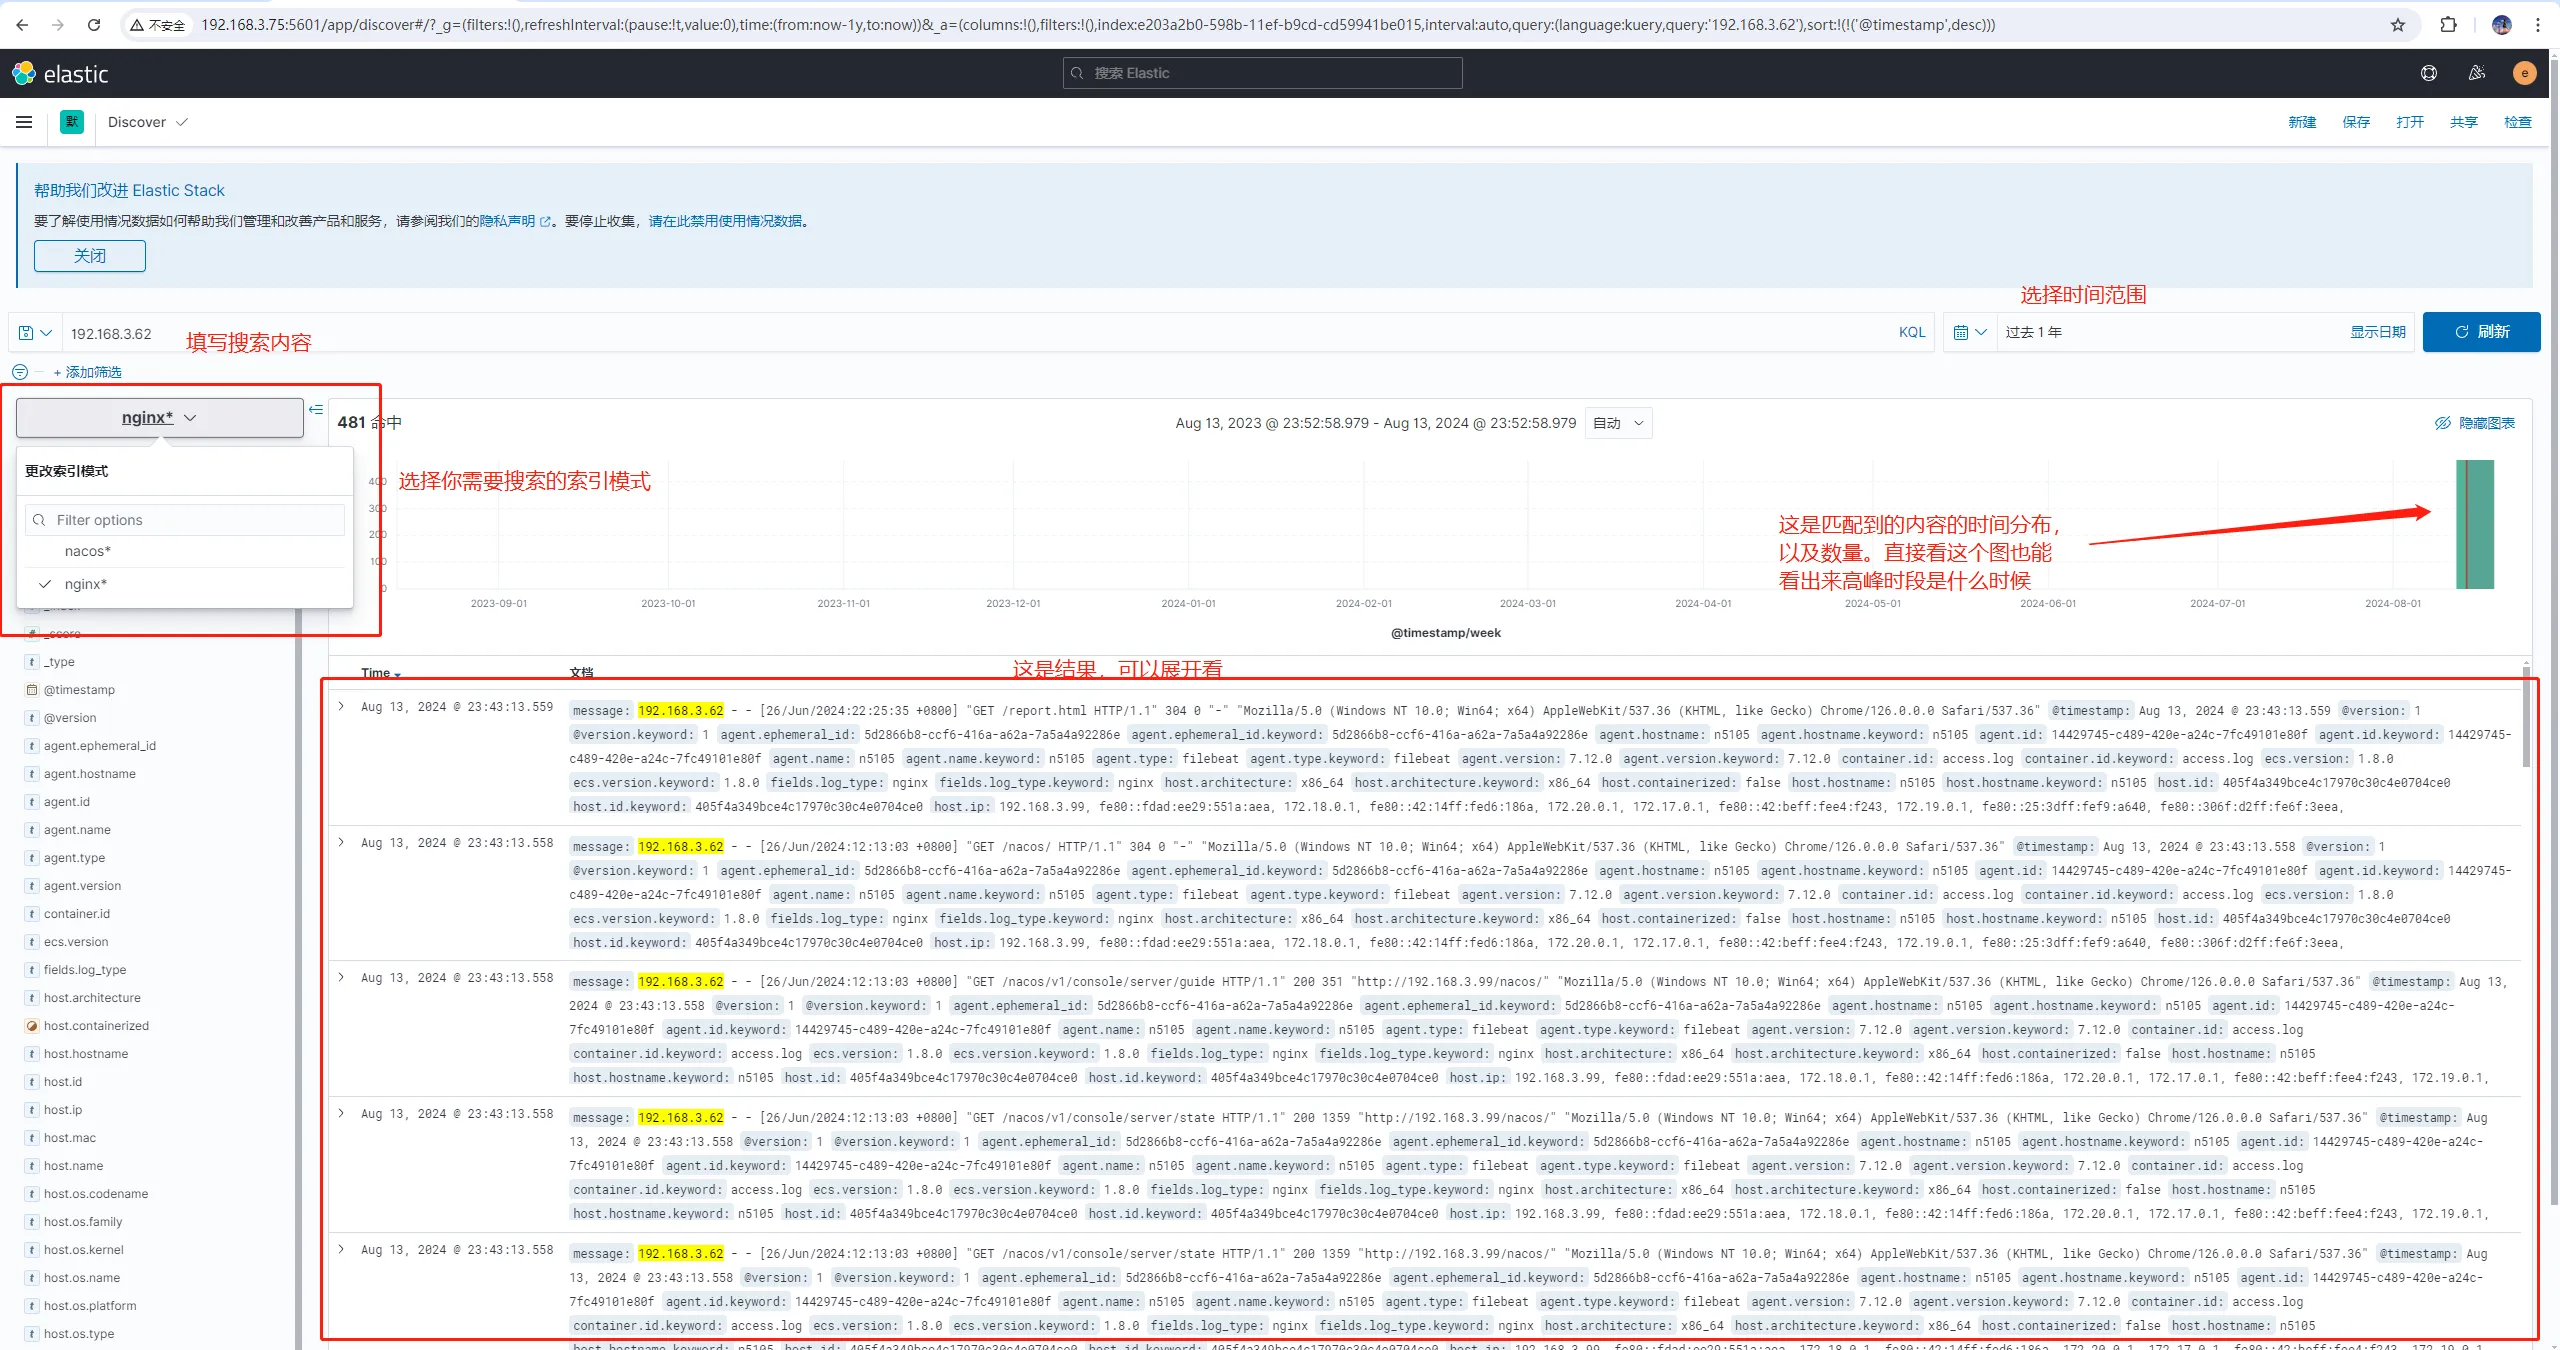Open the saved query menu icon
The height and width of the screenshot is (1350, 2560).
(34, 333)
